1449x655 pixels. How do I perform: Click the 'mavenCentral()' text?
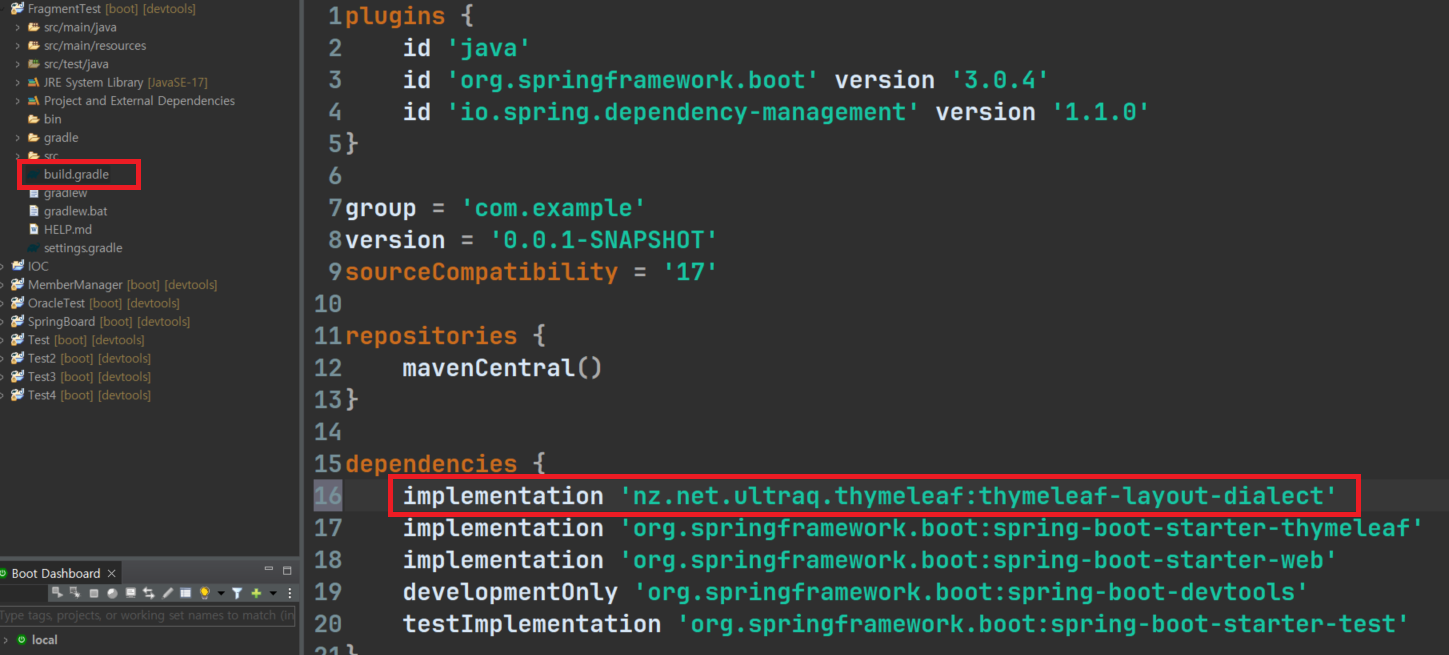(502, 368)
